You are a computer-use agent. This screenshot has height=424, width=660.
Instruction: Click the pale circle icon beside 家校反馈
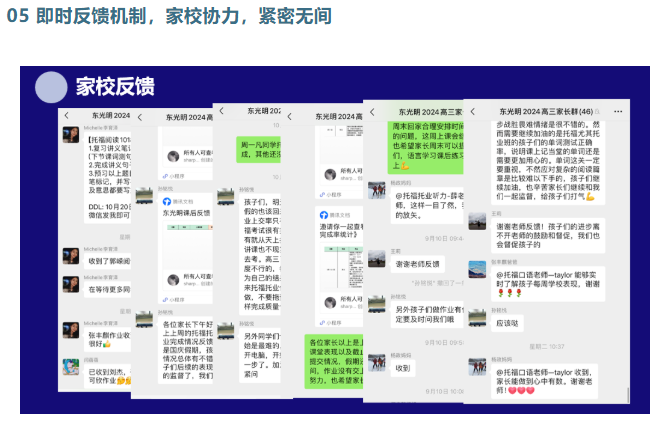(51, 87)
